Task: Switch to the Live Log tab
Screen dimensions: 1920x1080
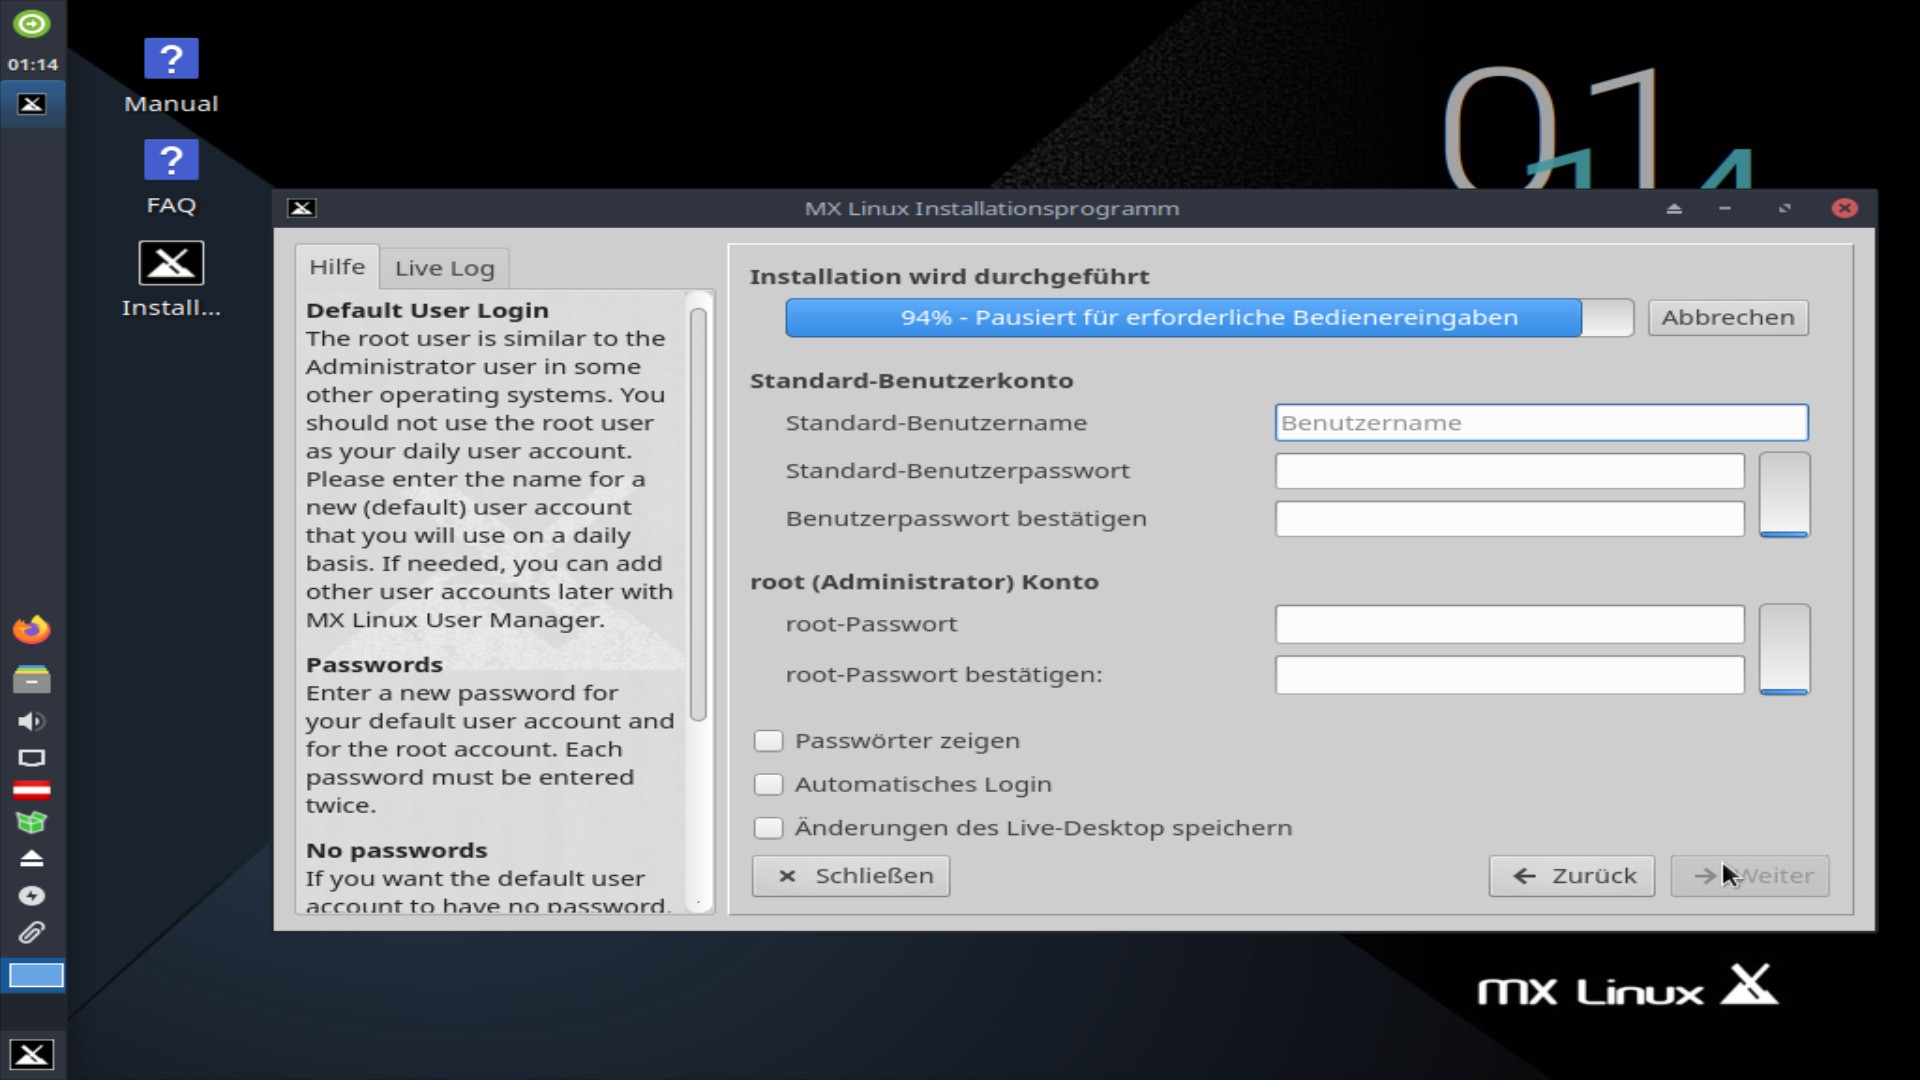Action: coord(444,268)
